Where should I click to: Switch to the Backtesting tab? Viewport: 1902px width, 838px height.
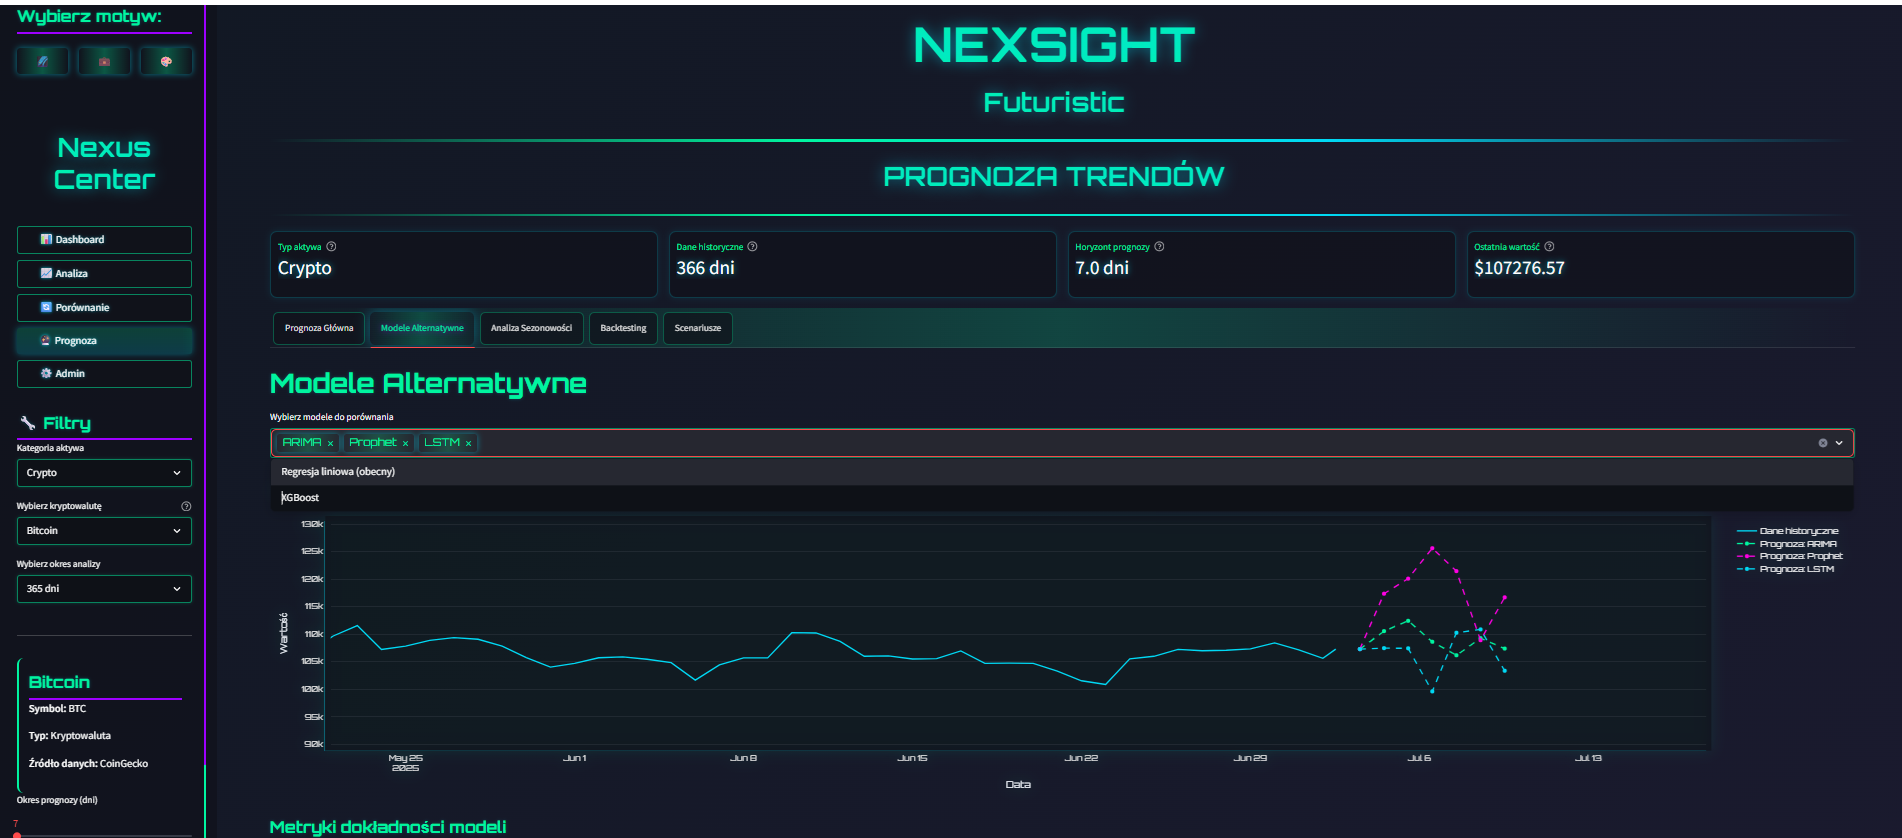click(x=623, y=328)
